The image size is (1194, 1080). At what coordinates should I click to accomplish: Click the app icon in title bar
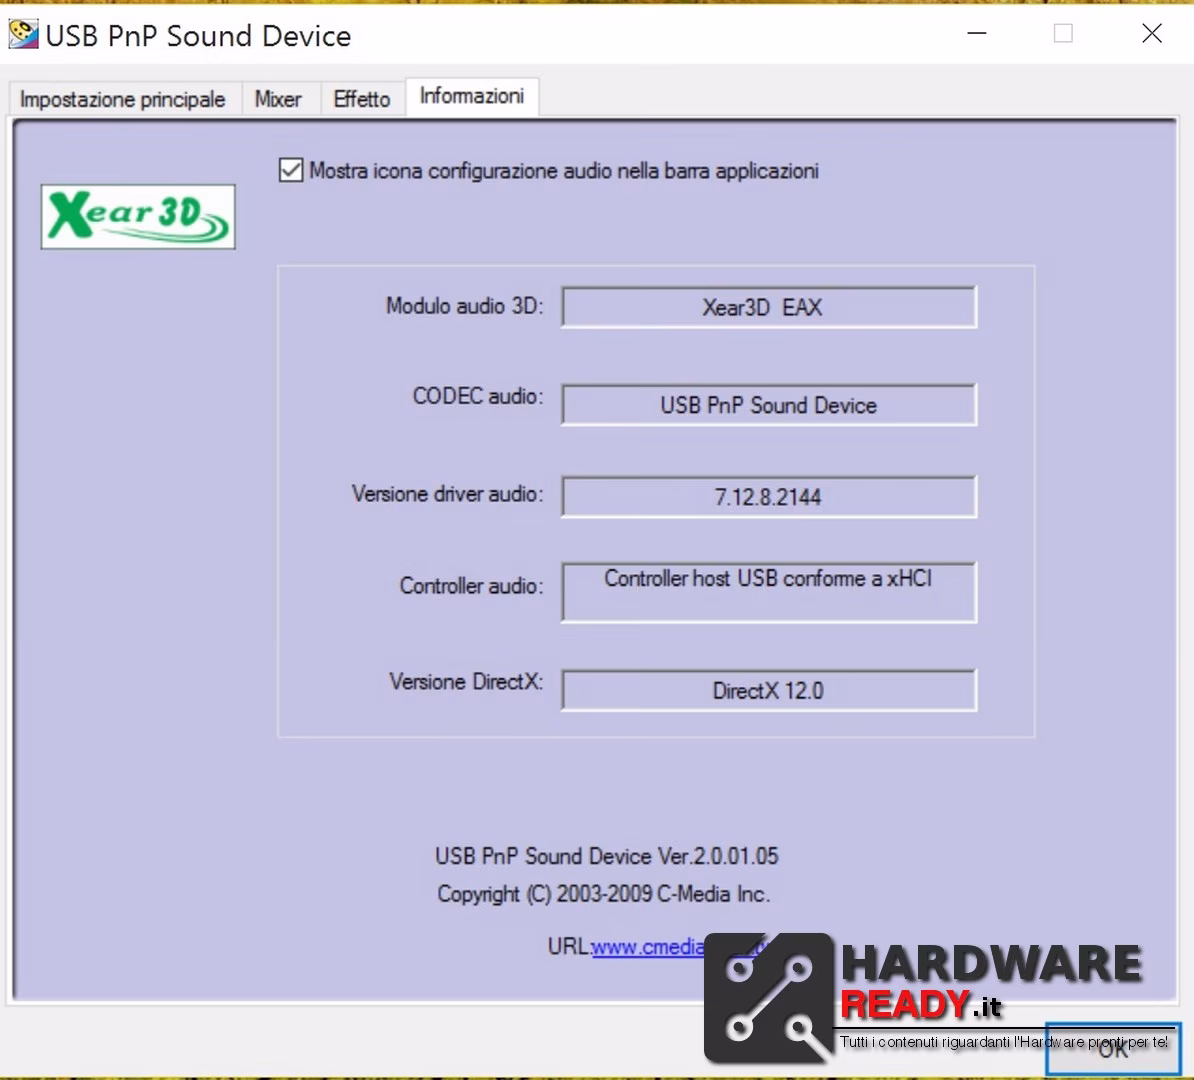[x=23, y=34]
